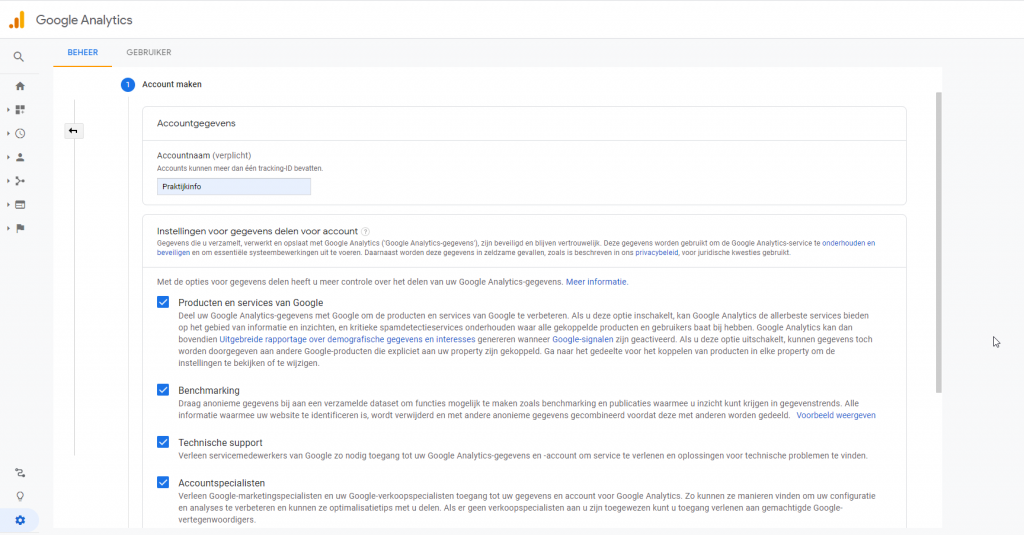Click the Google Analytics title text

[x=84, y=20]
